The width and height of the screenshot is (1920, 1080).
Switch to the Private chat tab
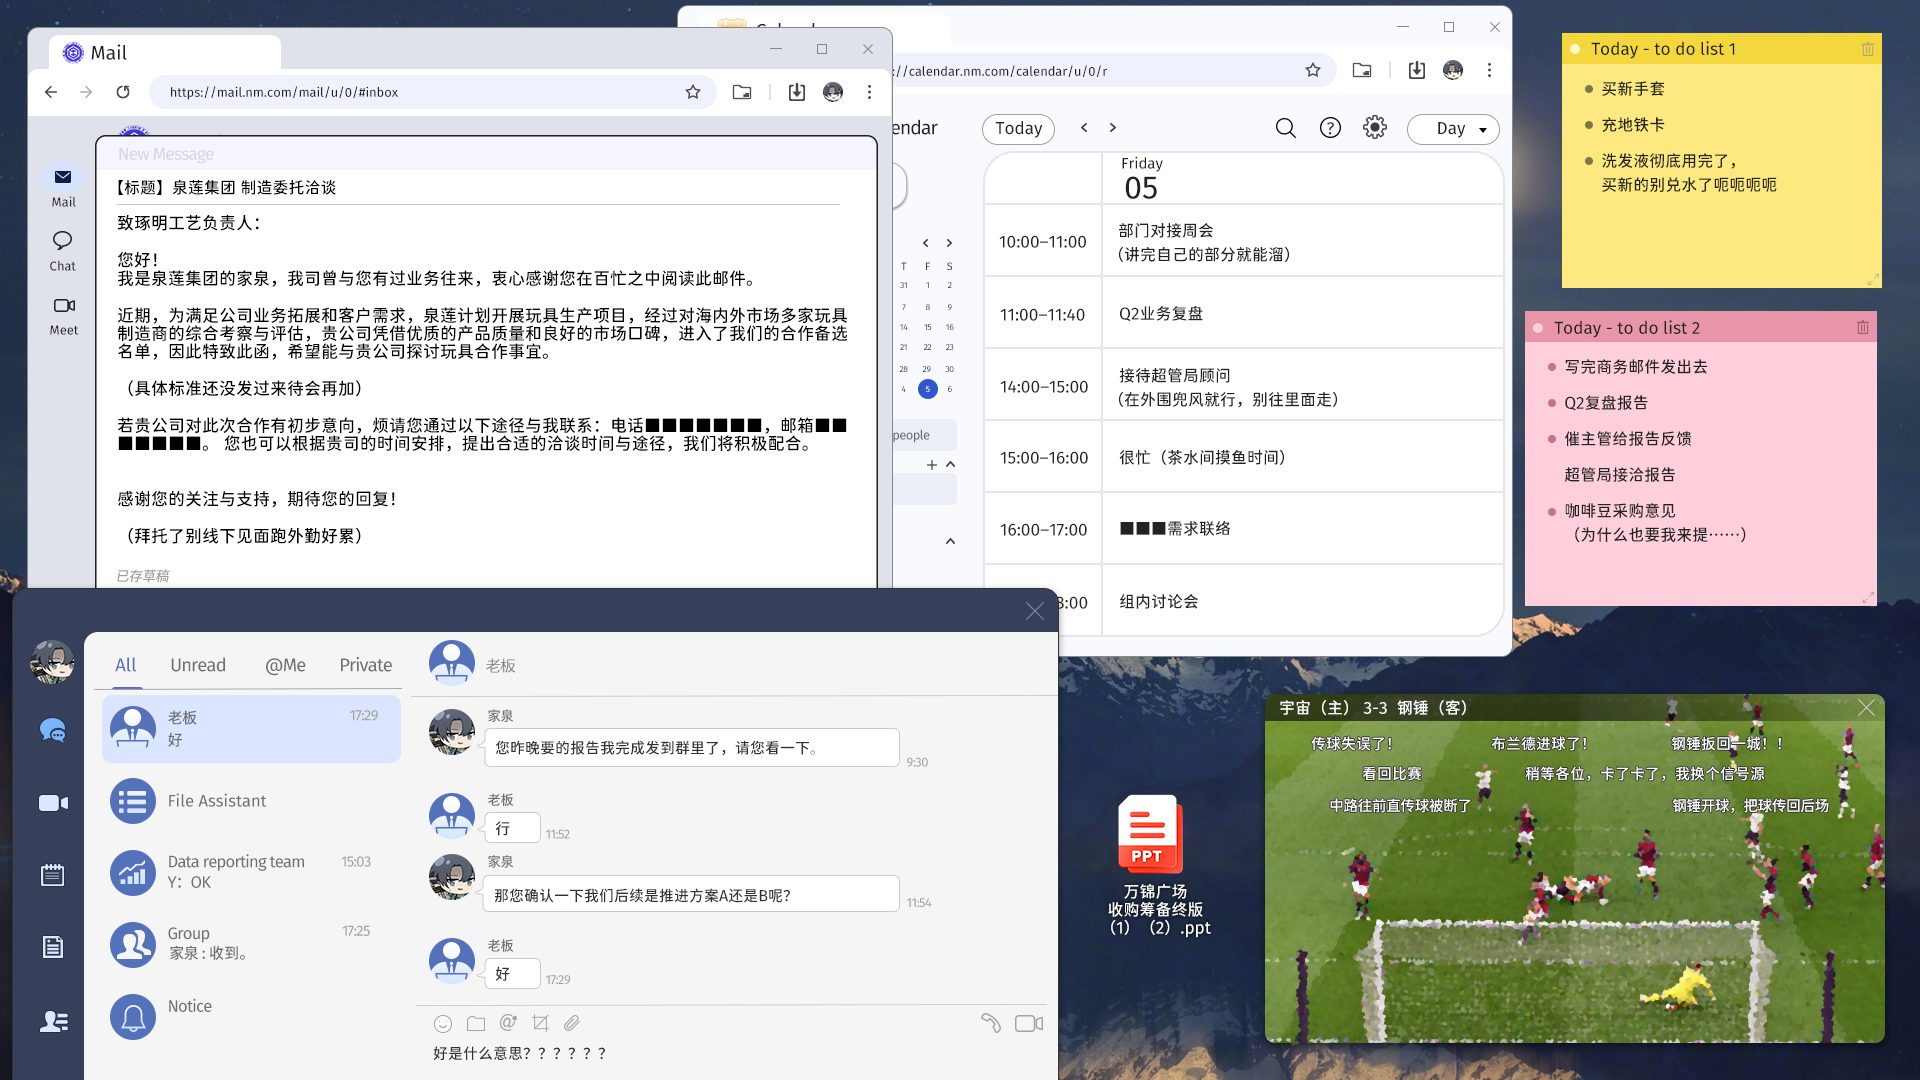point(365,665)
